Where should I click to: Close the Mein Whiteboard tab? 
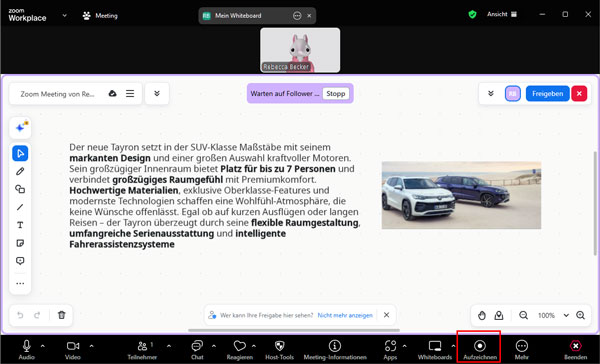tap(309, 16)
